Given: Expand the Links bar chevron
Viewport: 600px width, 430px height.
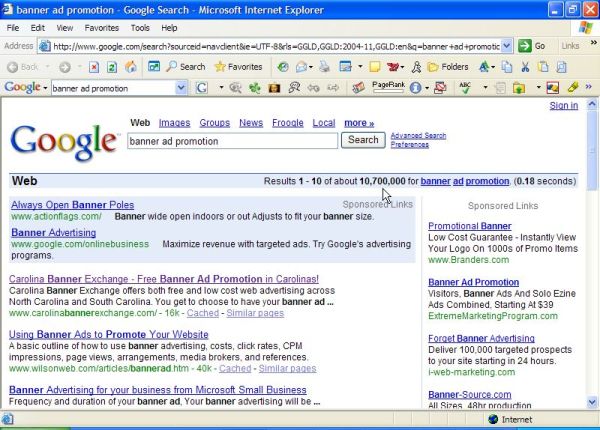Looking at the screenshot, I should coord(593,42).
